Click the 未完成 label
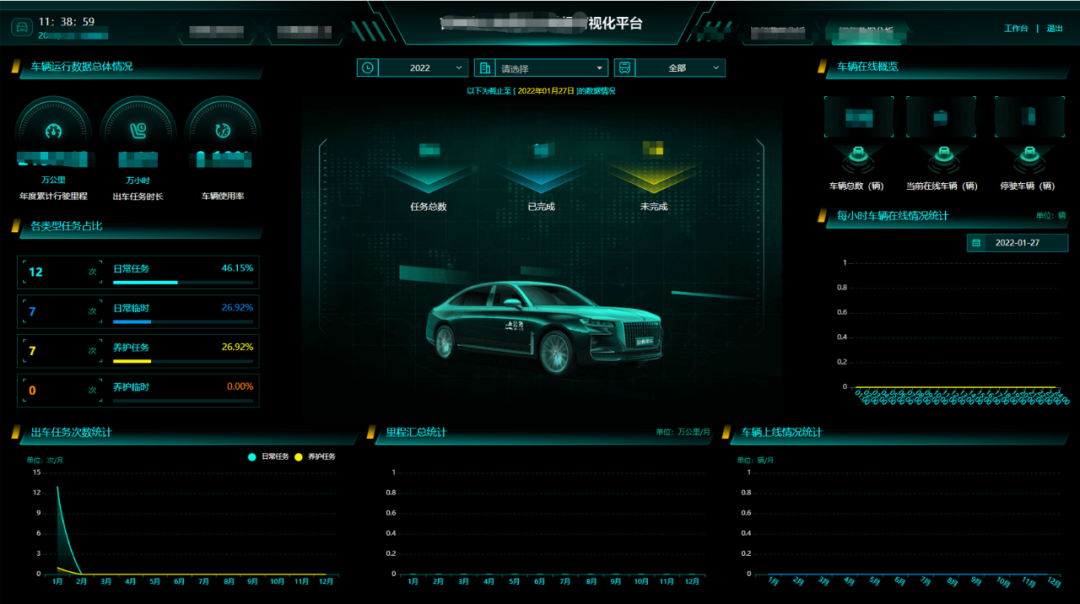The width and height of the screenshot is (1080, 604). pyautogui.click(x=654, y=207)
